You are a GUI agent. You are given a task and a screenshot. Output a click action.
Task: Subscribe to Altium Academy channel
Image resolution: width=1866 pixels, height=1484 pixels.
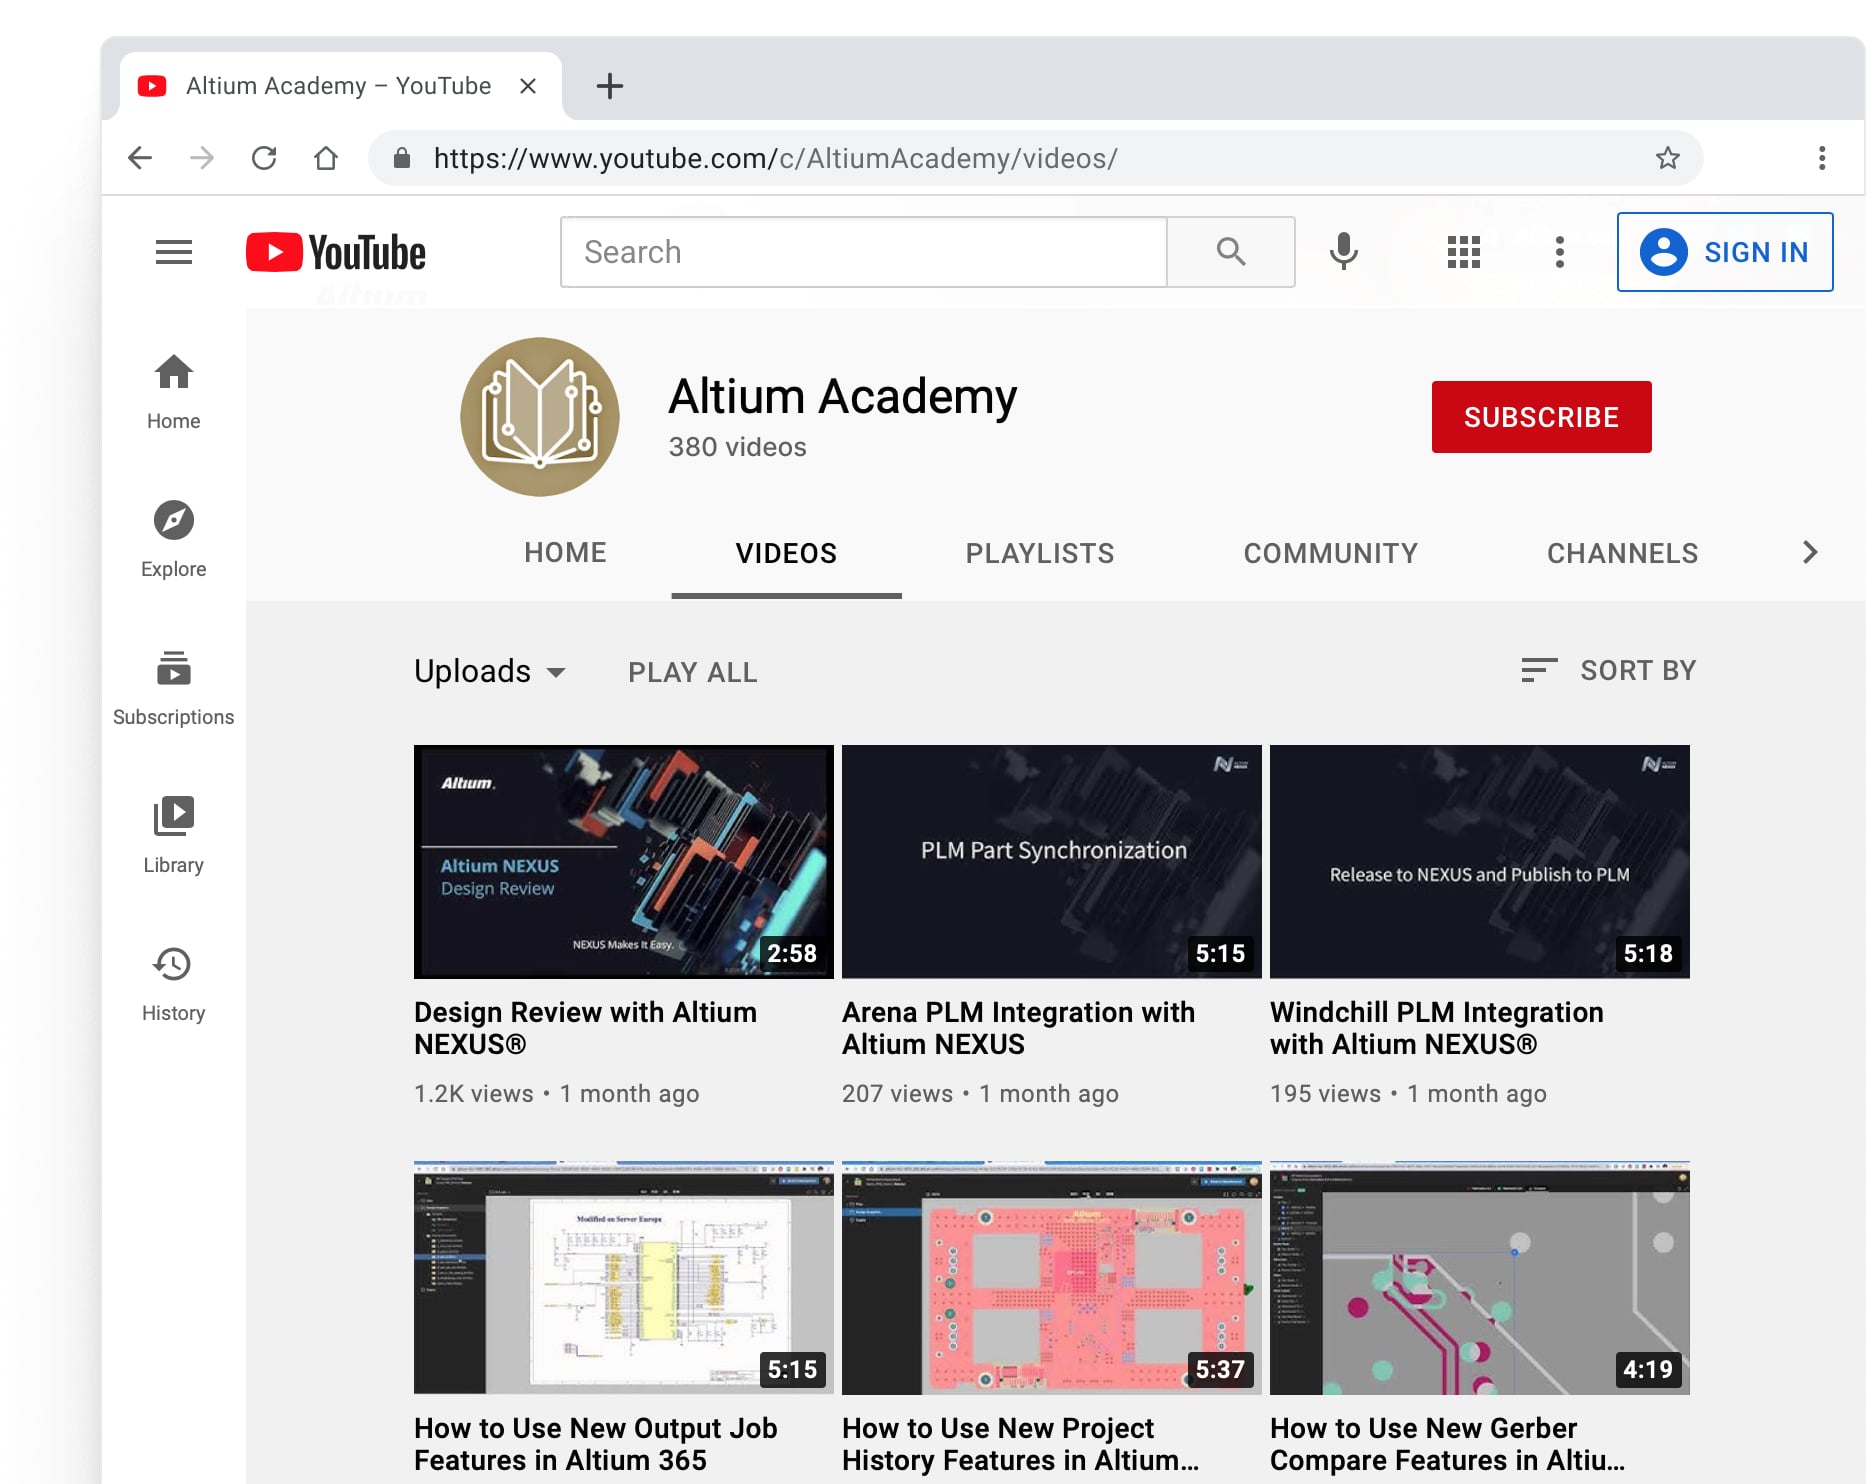click(1540, 417)
